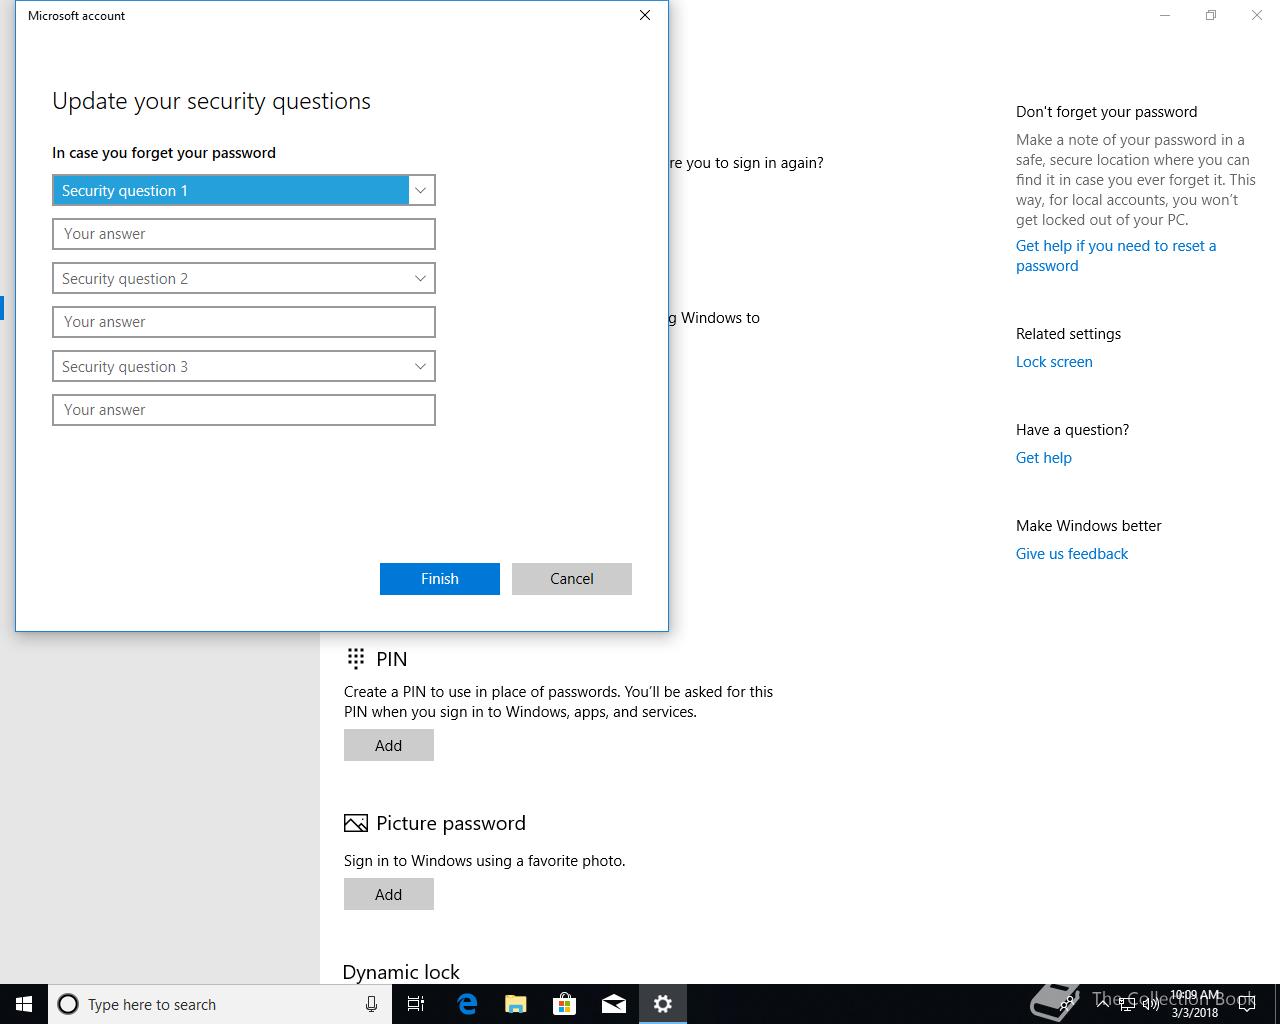
Task: Open the Security question 2 dropdown
Action: [243, 278]
